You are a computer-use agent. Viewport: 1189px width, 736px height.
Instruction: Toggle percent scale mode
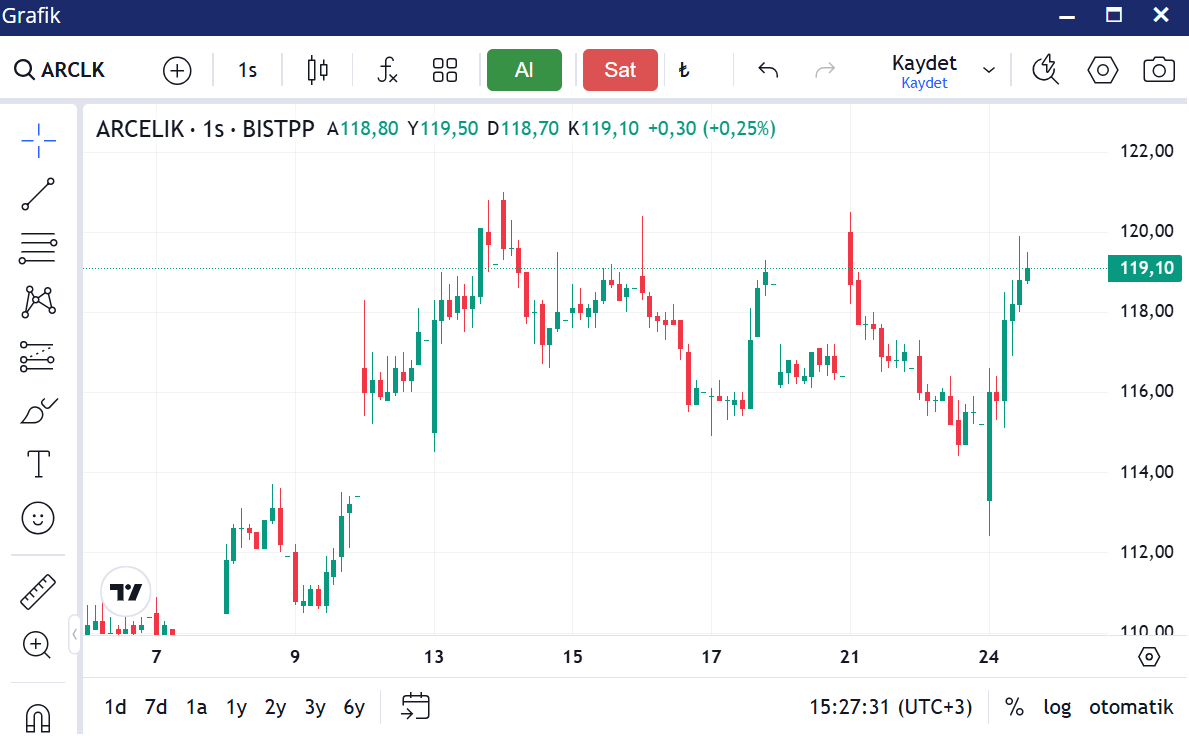click(x=1015, y=707)
